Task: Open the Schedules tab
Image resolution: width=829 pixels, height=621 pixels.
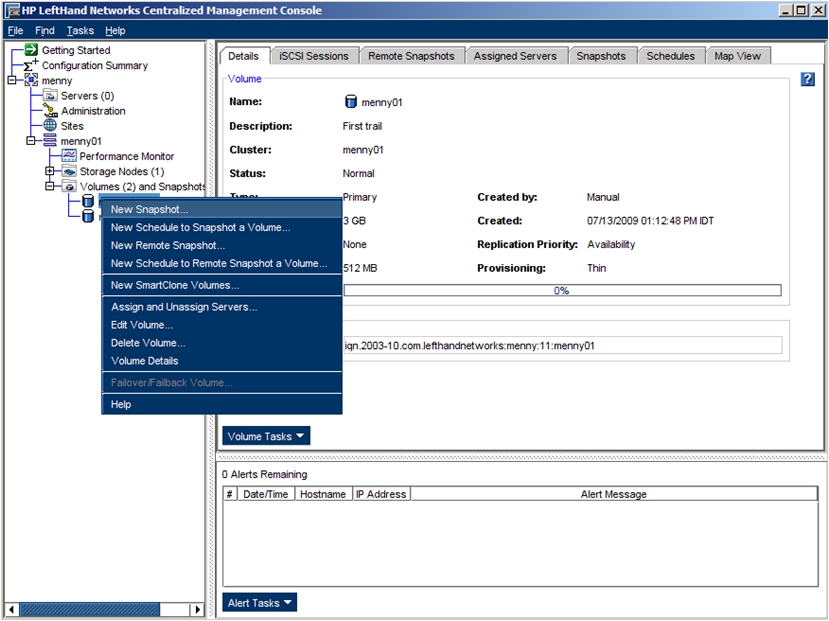Action: click(x=671, y=56)
